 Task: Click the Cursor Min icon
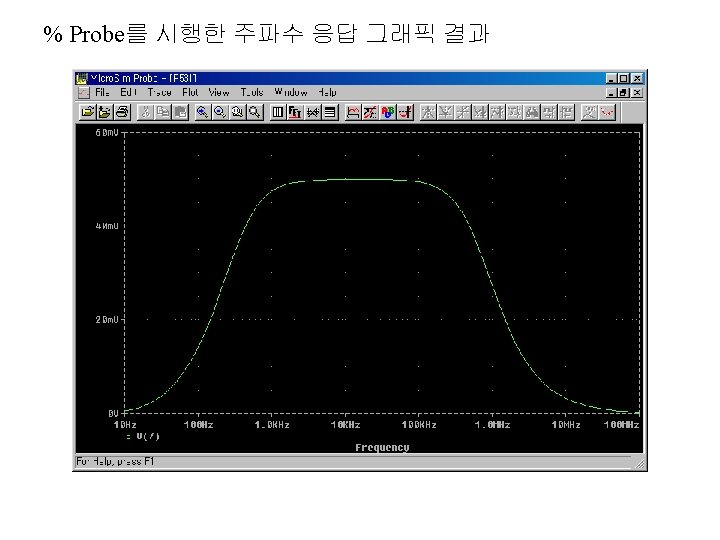(x=480, y=112)
